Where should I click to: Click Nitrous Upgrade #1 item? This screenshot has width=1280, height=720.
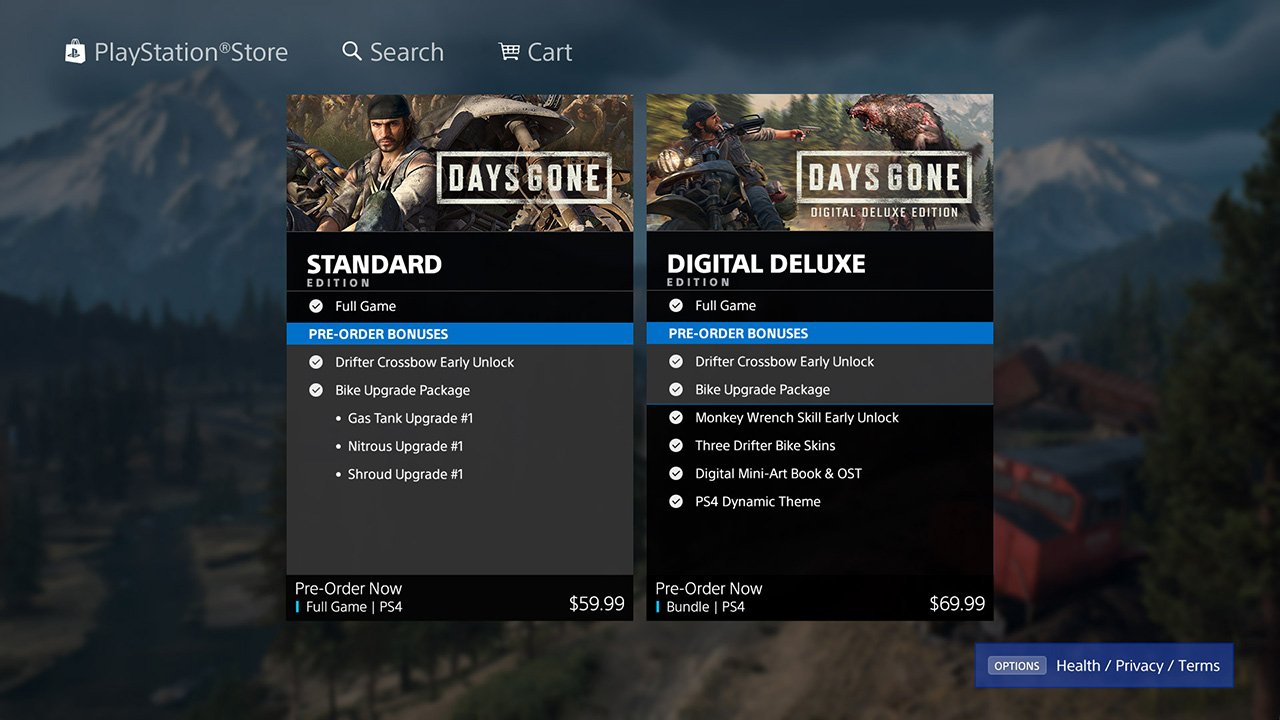coord(405,446)
